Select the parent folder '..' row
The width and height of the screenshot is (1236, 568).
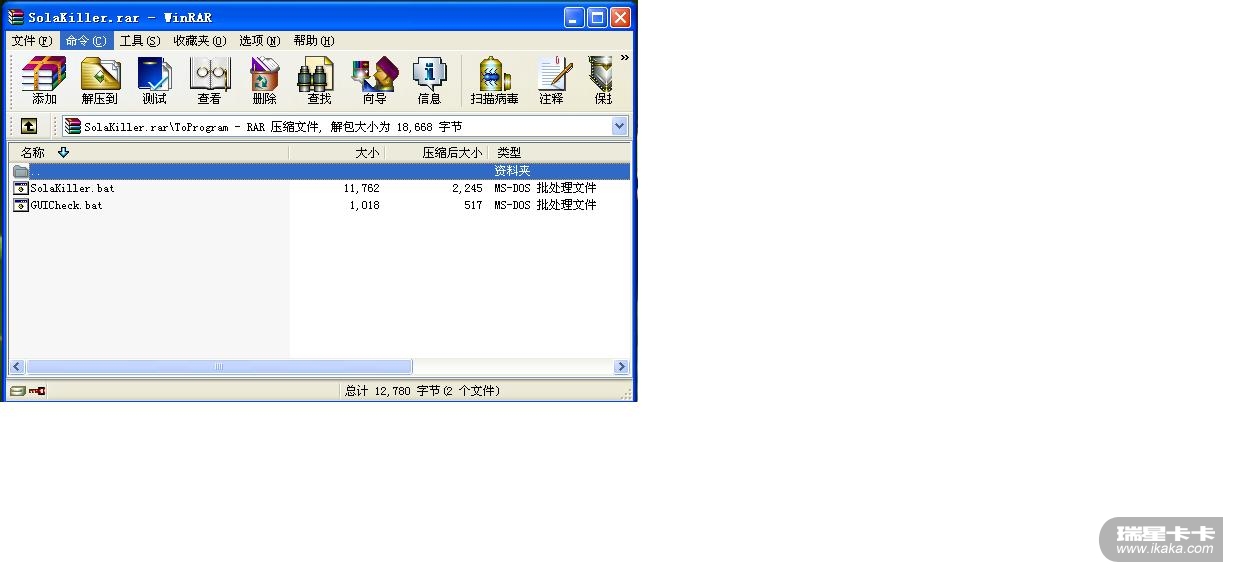[320, 171]
